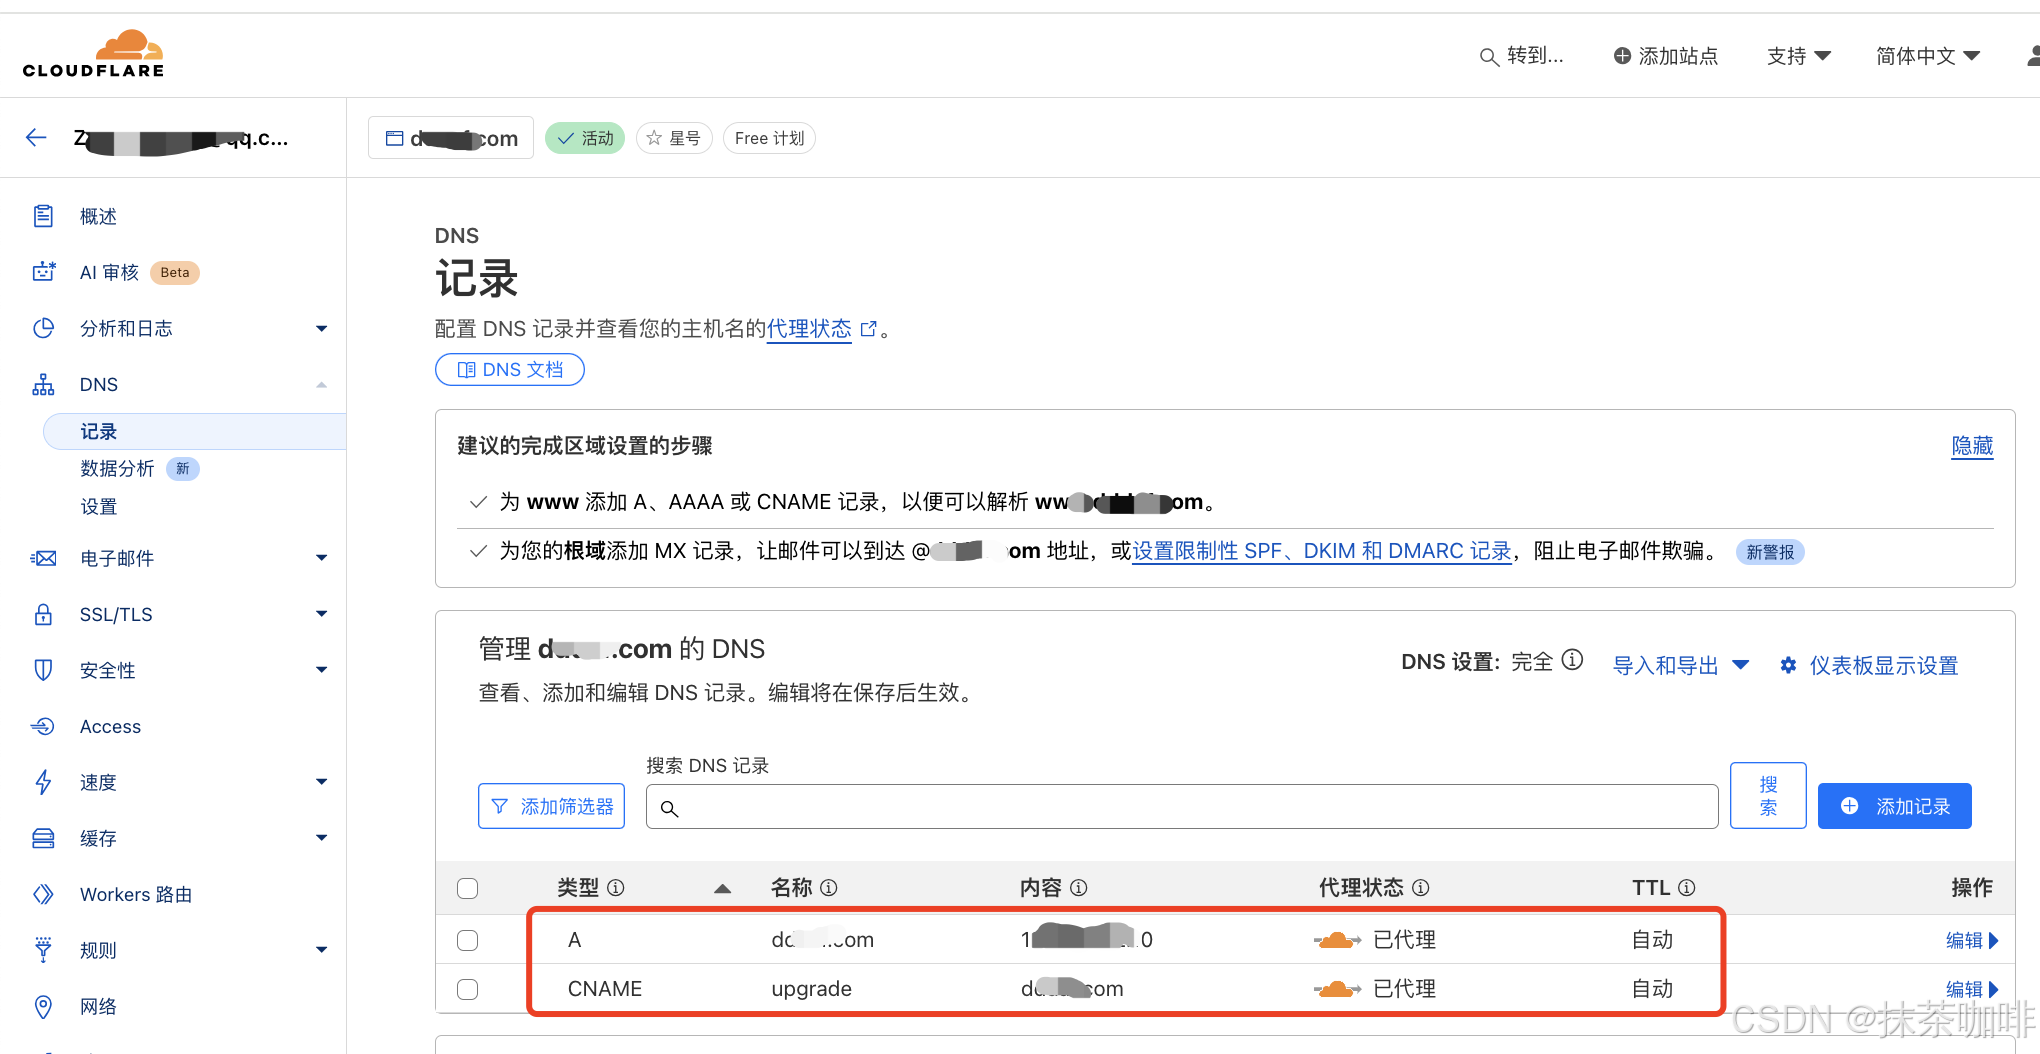Open the Access menu item
The width and height of the screenshot is (2040, 1054).
(110, 726)
